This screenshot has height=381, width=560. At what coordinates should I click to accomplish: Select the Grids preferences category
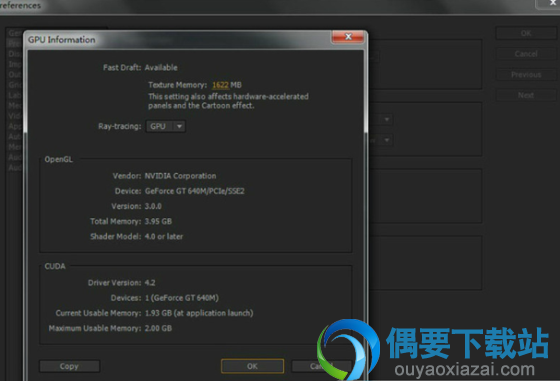tap(15, 85)
